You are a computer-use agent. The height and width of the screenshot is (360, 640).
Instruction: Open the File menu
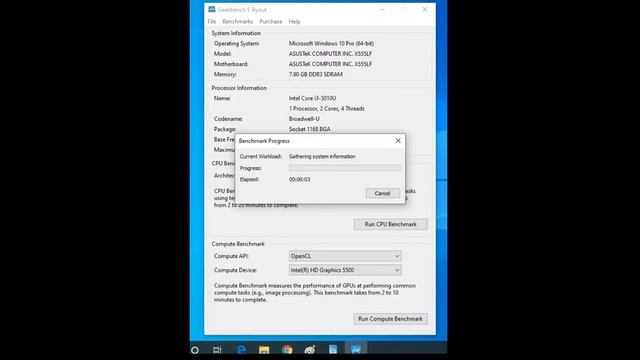211,22
